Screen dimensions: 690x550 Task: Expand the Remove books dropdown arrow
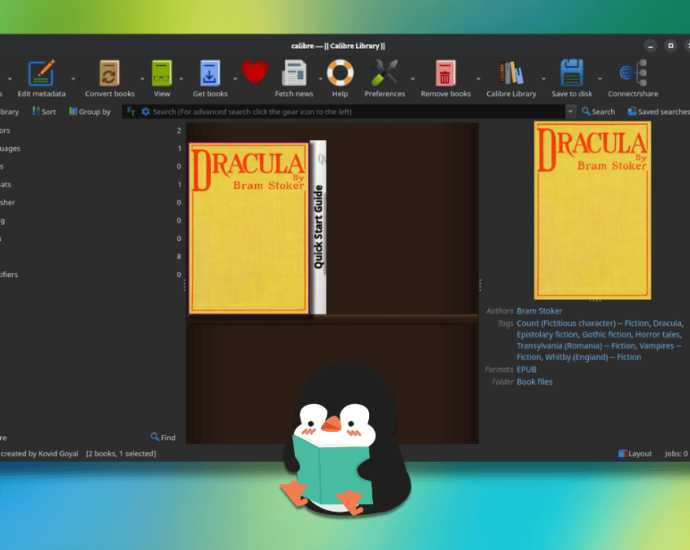[478, 79]
